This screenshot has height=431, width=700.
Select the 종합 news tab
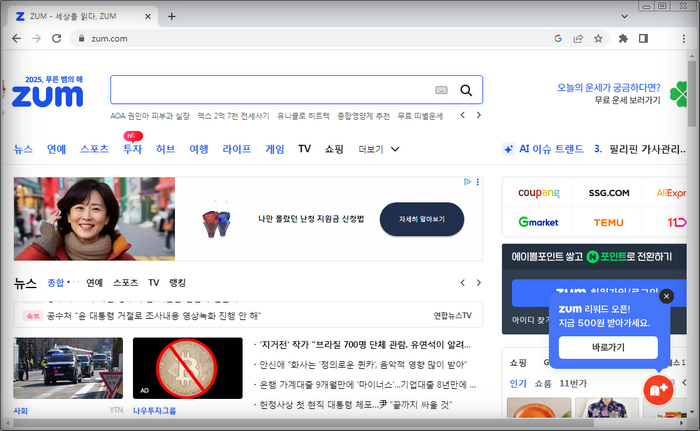(56, 283)
